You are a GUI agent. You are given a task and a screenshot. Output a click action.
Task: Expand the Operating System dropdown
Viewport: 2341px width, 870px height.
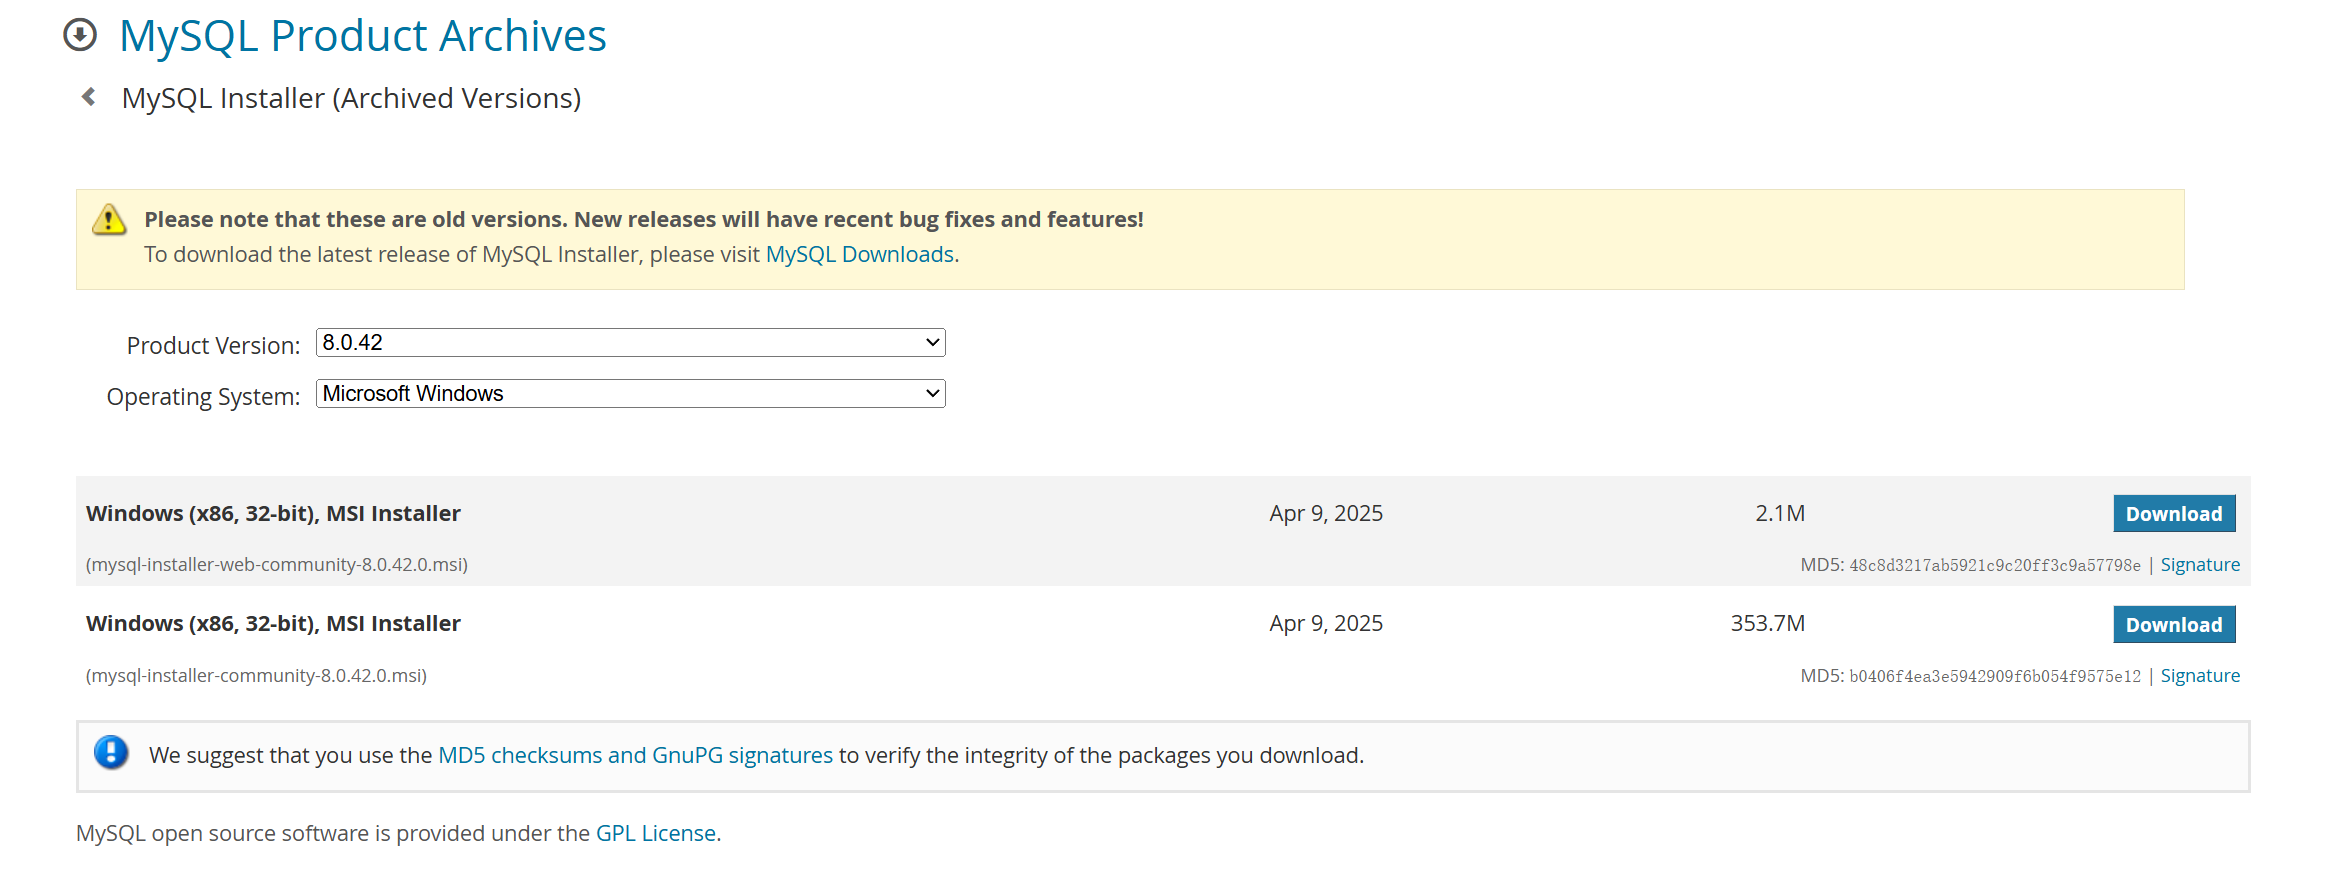(630, 394)
